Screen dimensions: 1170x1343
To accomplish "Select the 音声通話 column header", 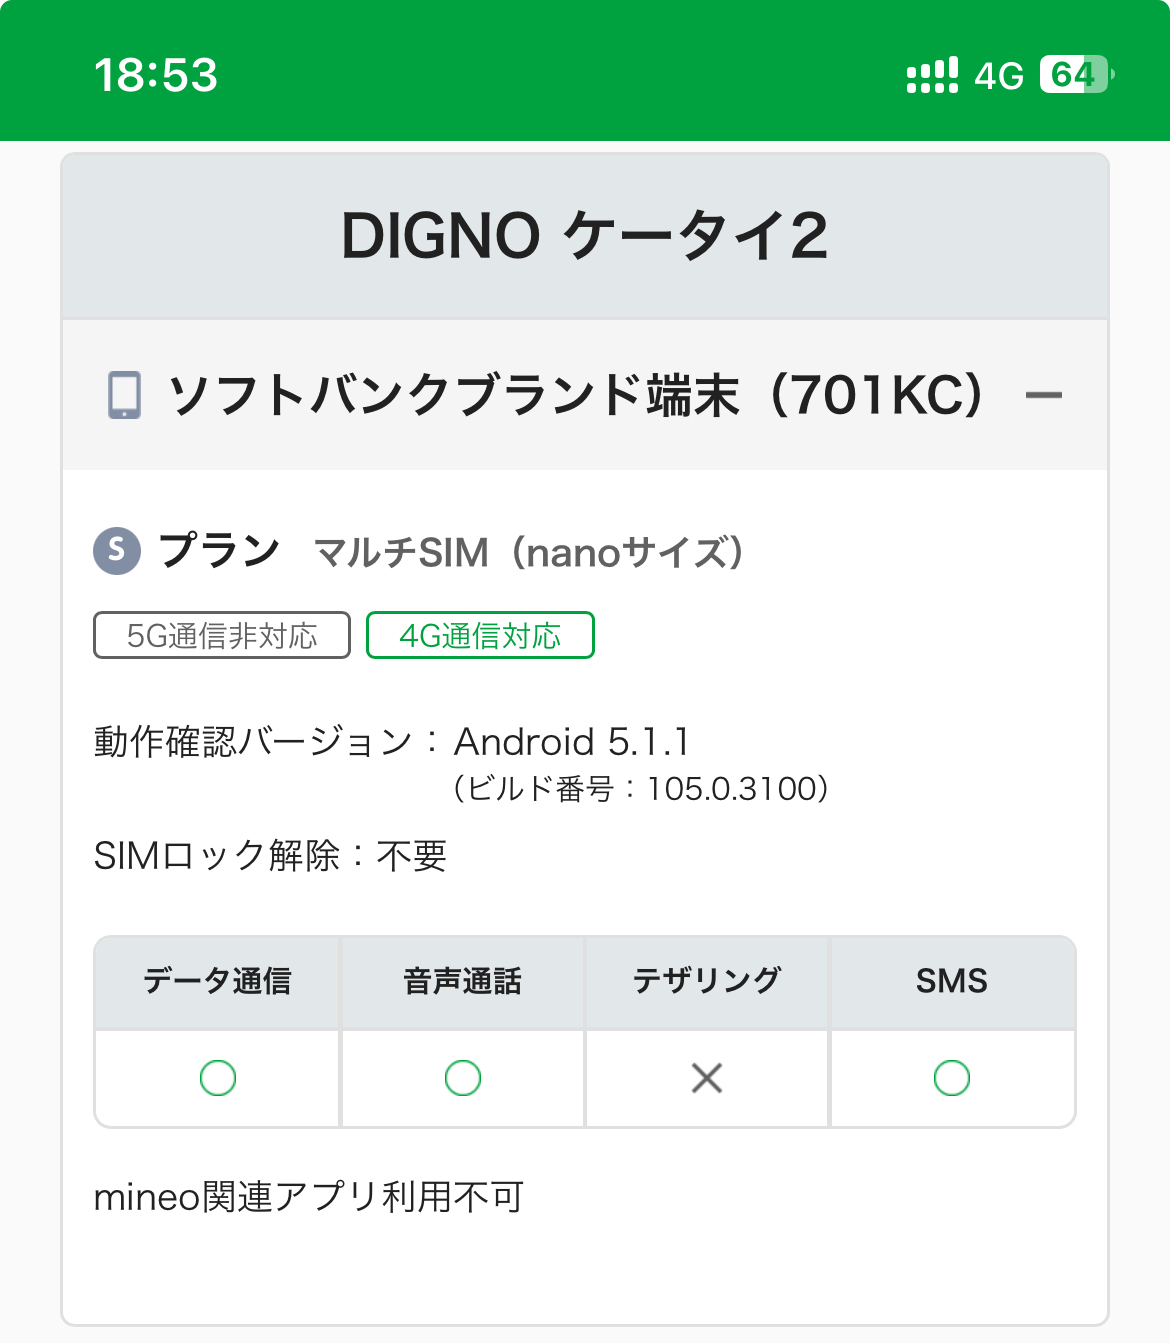I will pos(463,982).
